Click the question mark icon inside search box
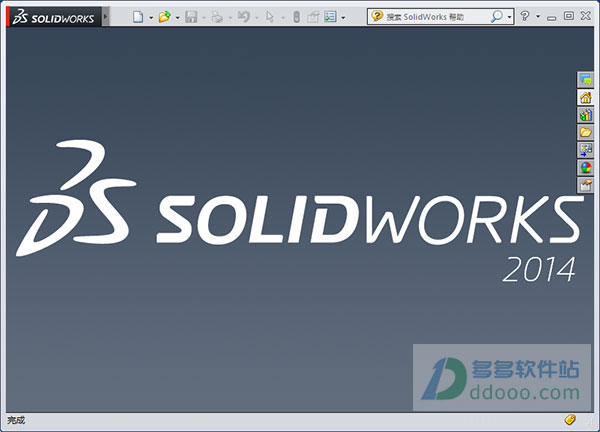The width and height of the screenshot is (600, 432). click(377, 16)
